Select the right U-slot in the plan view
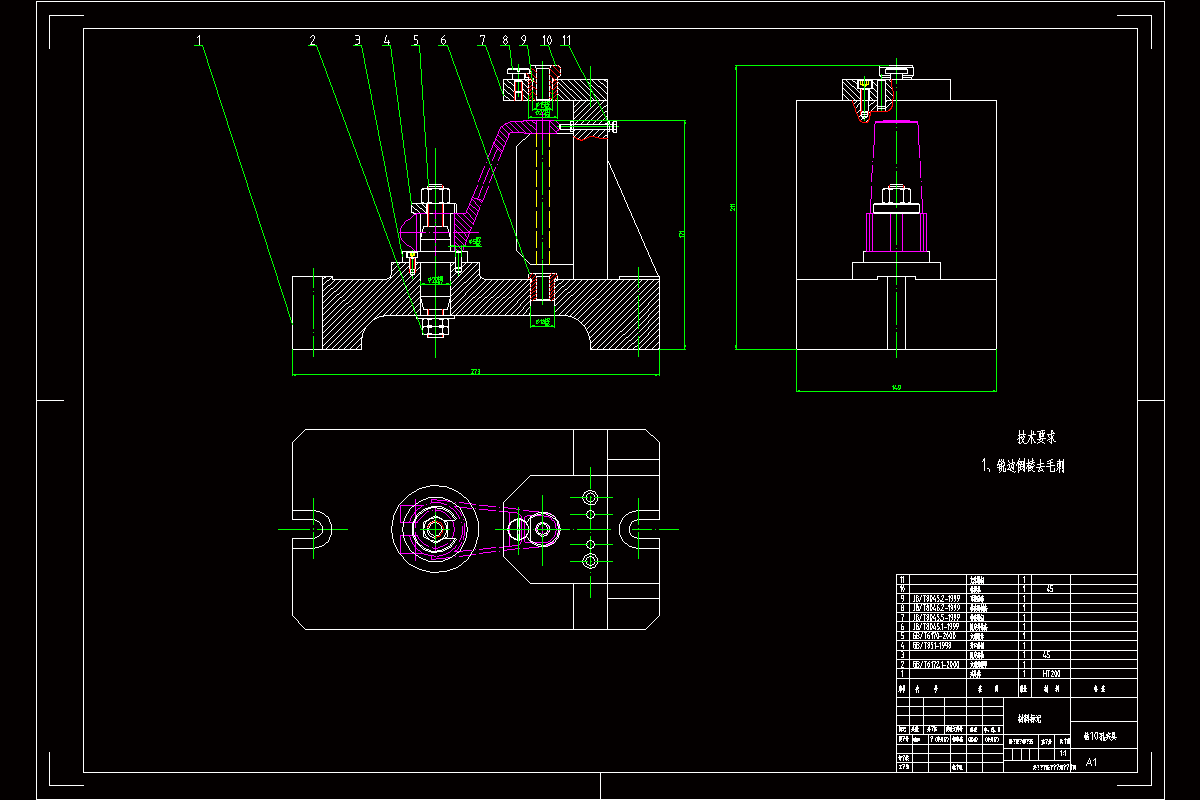The height and width of the screenshot is (800, 1200). pyautogui.click(x=640, y=527)
